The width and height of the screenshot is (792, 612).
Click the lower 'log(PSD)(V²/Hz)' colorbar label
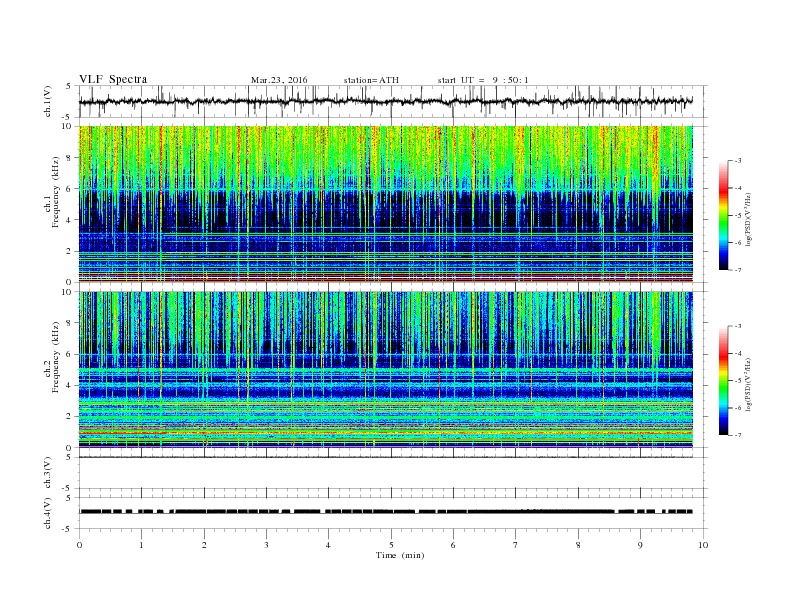(x=750, y=384)
